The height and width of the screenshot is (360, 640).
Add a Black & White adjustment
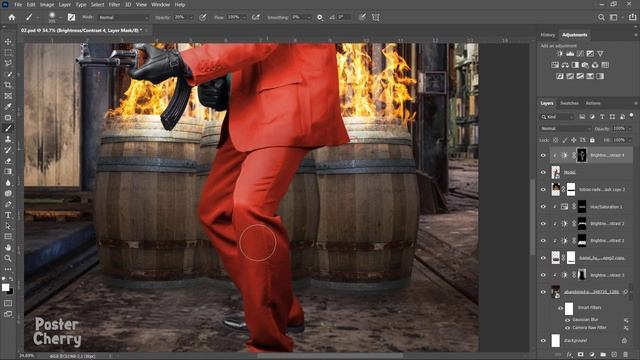[575, 65]
